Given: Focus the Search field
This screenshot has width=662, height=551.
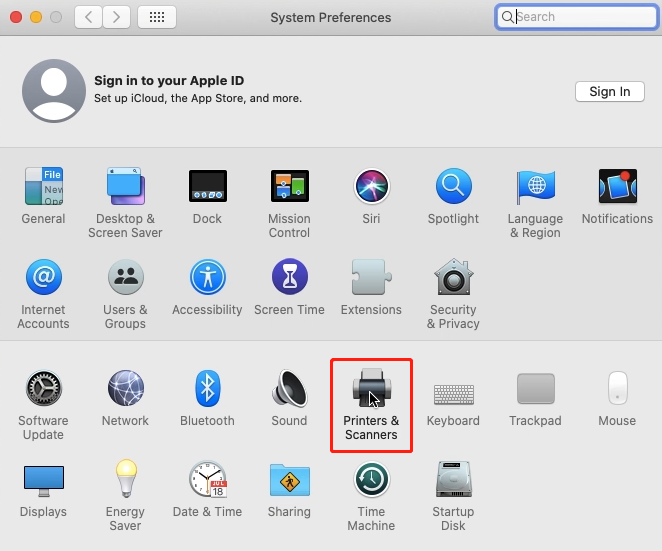Looking at the screenshot, I should (x=577, y=17).
